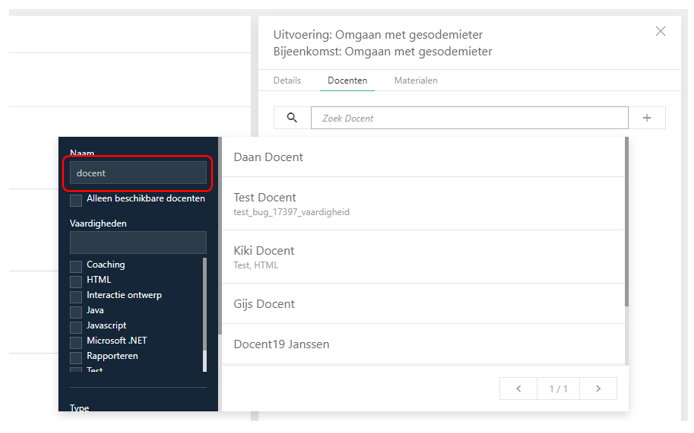Close the Uitvoering panel with X
694x433 pixels.
pyautogui.click(x=660, y=31)
